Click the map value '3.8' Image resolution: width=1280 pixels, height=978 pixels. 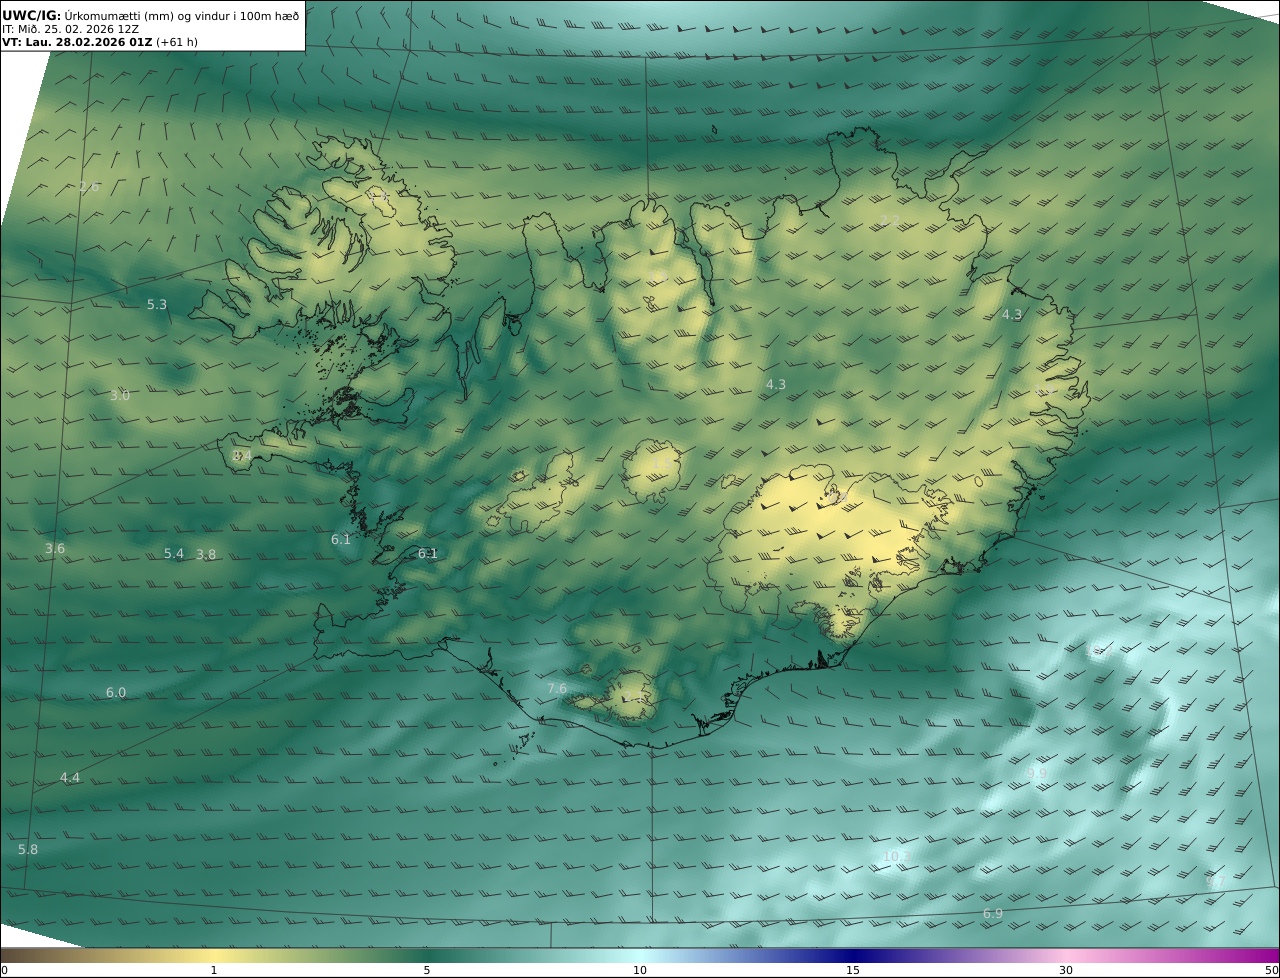tap(206, 554)
